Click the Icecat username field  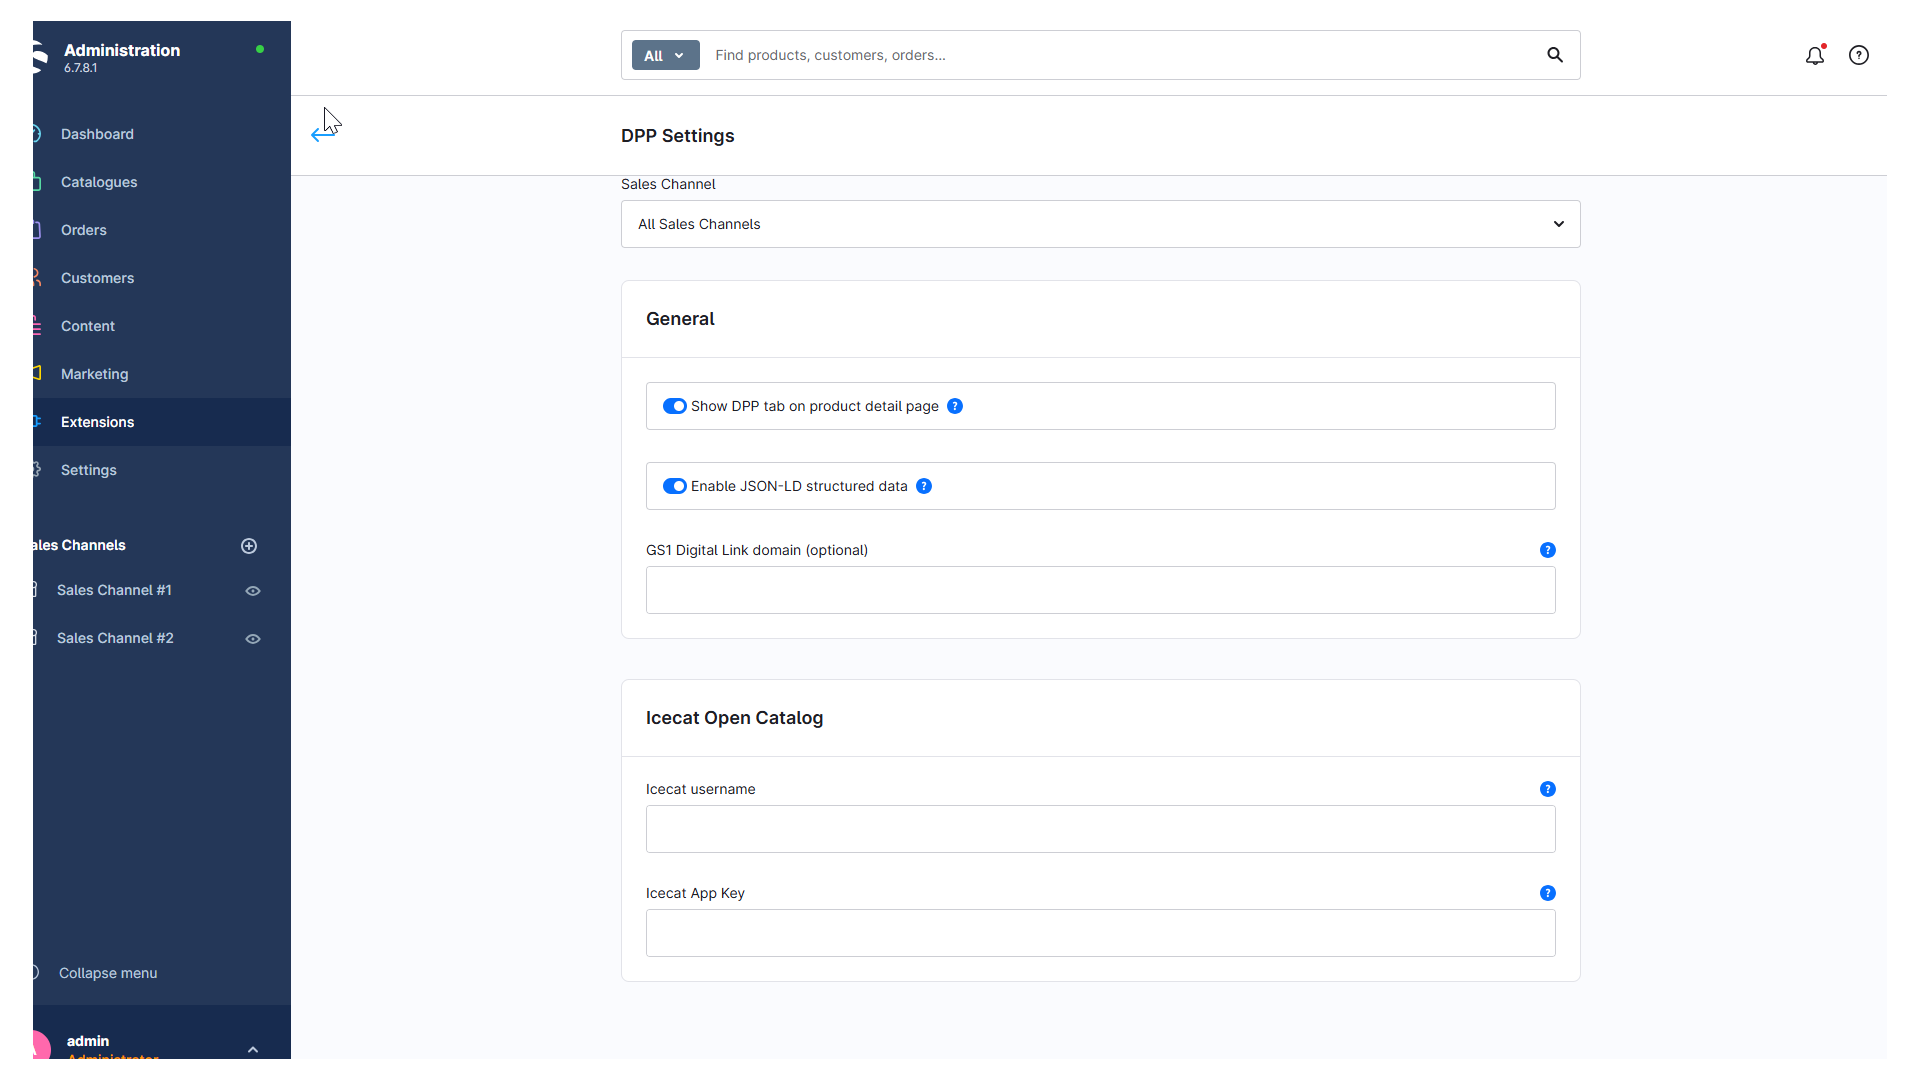[1100, 829]
